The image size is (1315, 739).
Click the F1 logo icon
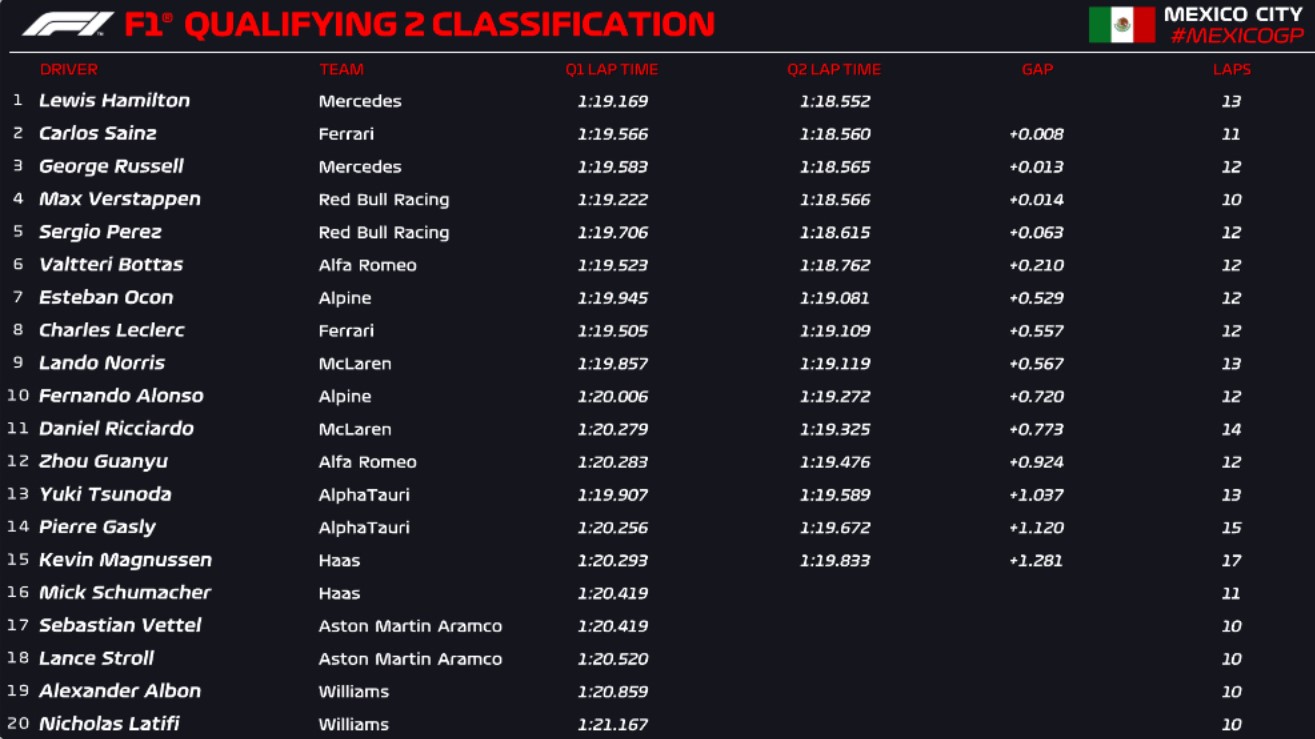coord(68,24)
